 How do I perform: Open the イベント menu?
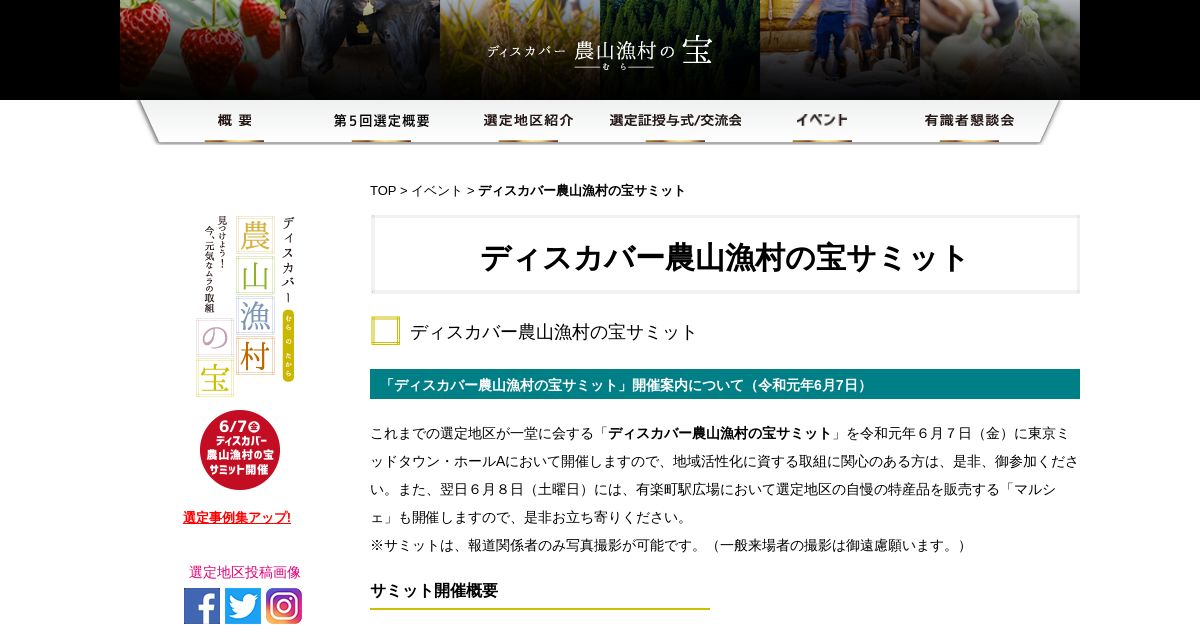click(822, 121)
